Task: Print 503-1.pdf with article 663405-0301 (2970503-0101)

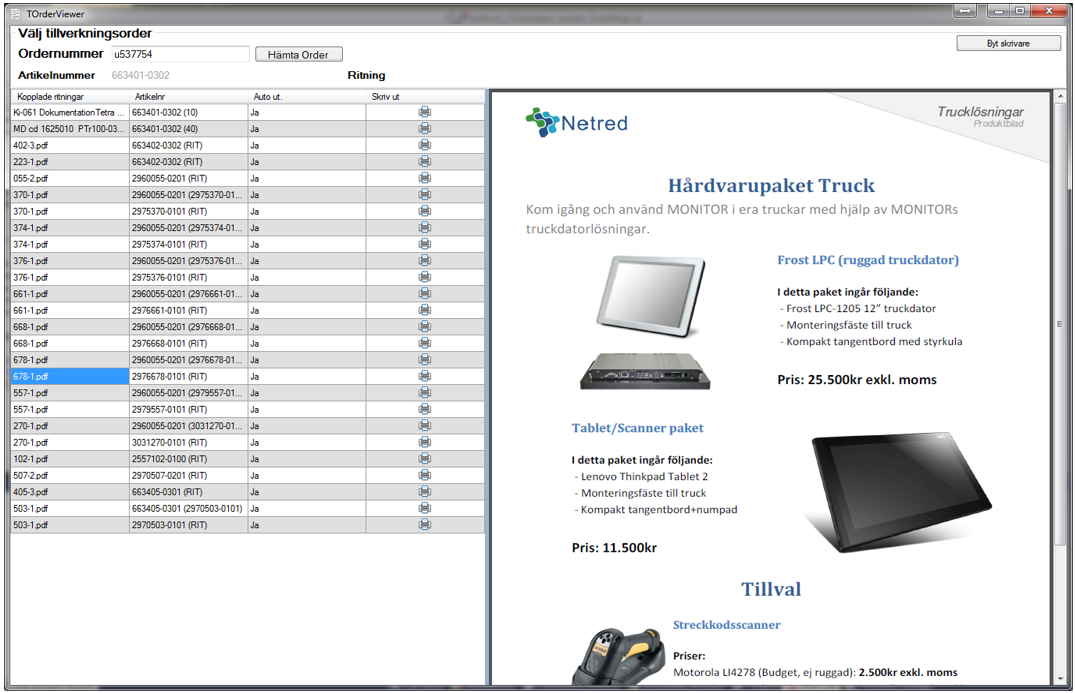Action: (x=425, y=508)
